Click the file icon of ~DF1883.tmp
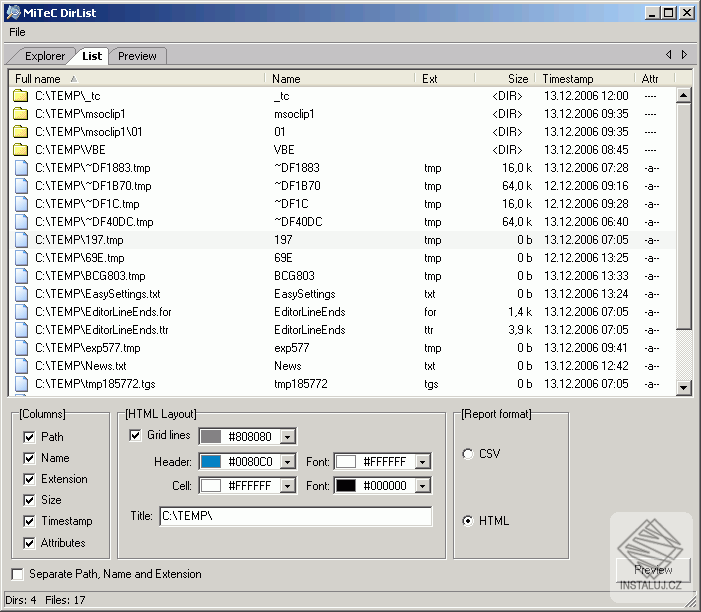Image resolution: width=701 pixels, height=612 pixels. (20, 168)
